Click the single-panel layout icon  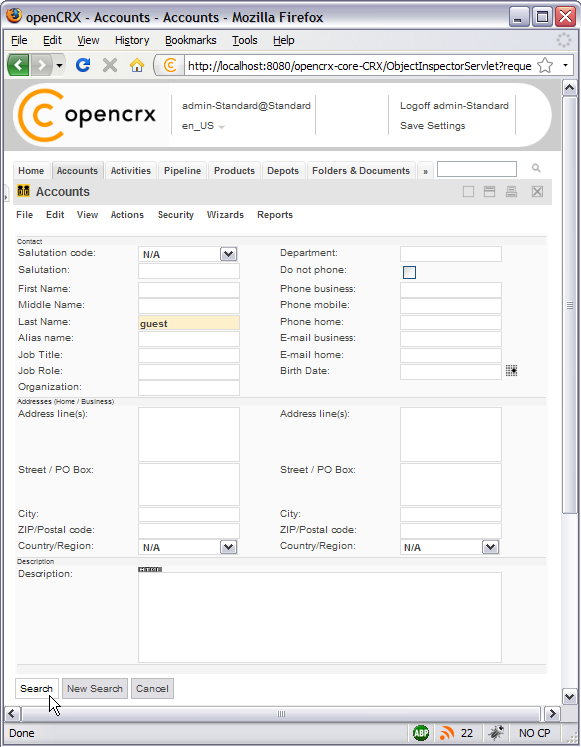[469, 192]
